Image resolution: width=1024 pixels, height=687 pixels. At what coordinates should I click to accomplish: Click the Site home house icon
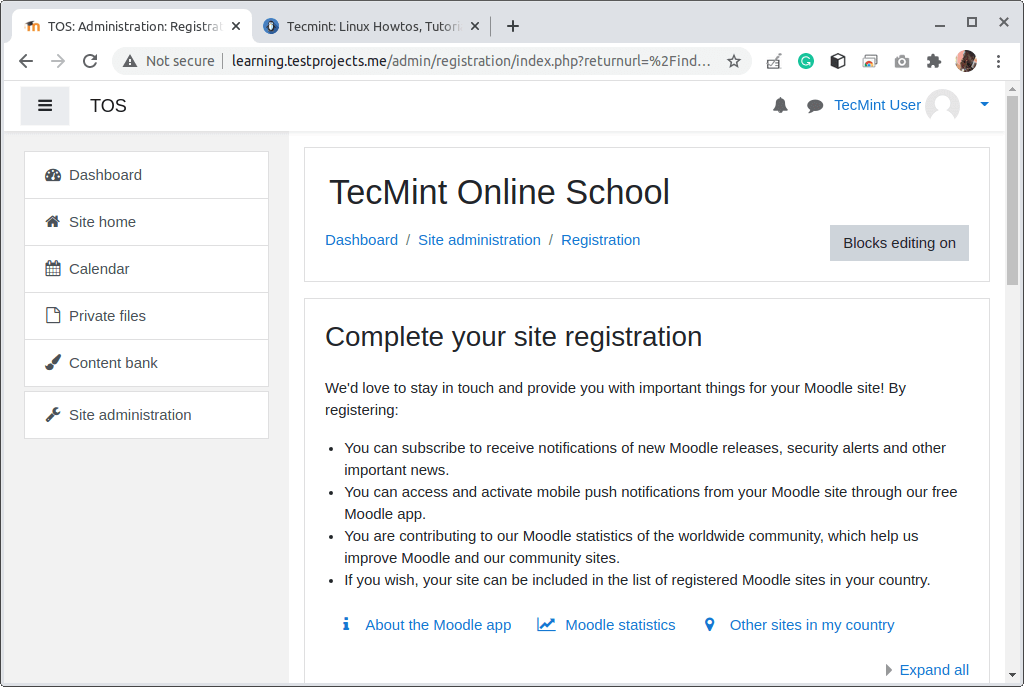pos(53,222)
